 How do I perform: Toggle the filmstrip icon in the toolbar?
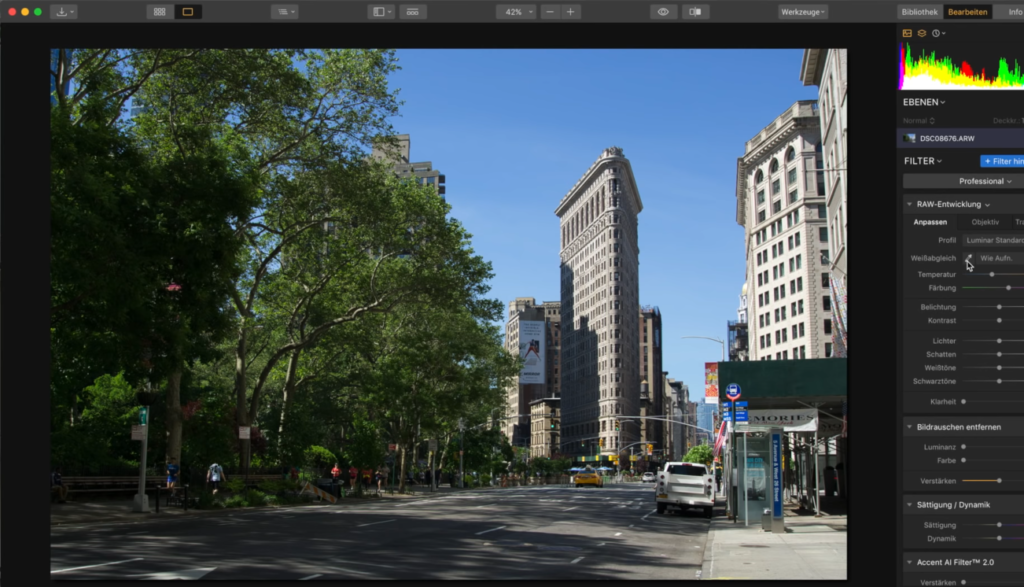coord(411,11)
